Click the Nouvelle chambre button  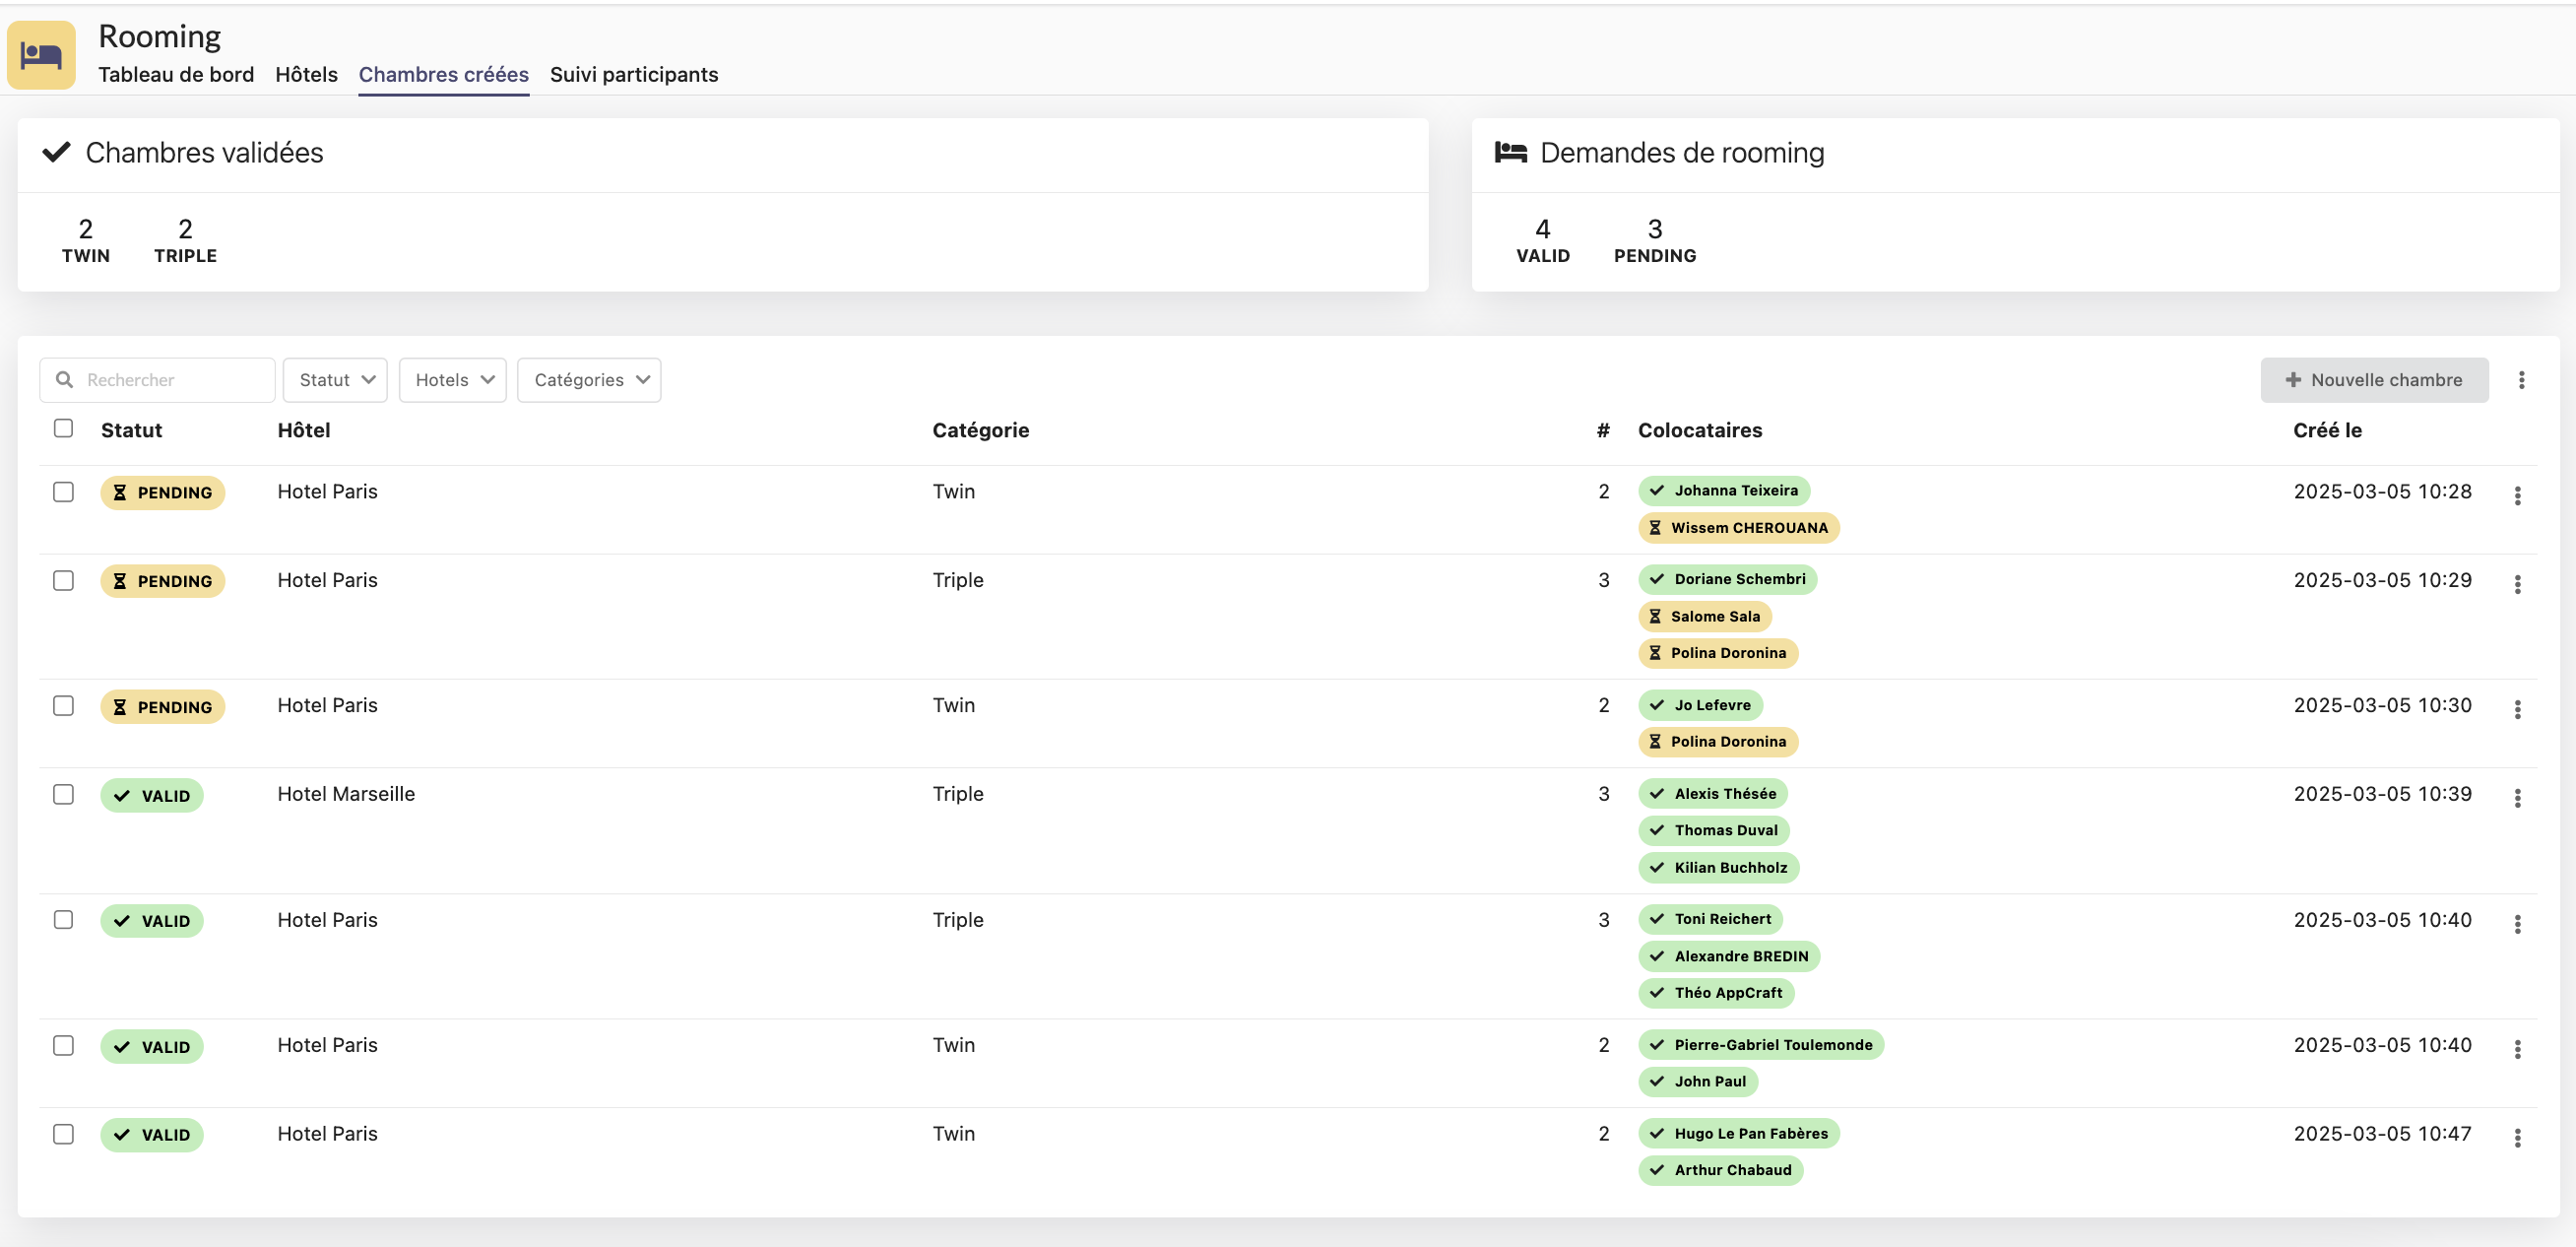pos(2374,380)
